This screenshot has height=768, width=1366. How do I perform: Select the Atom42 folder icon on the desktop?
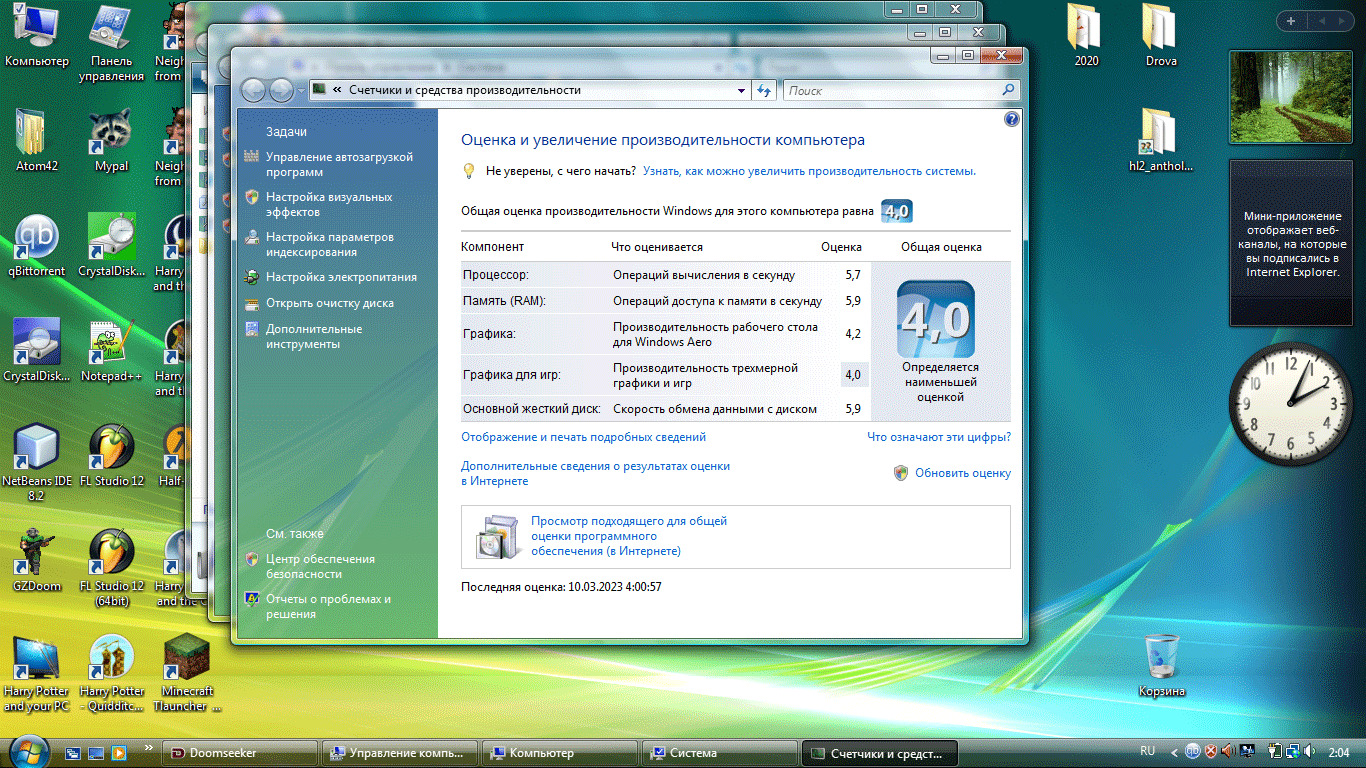[x=36, y=141]
